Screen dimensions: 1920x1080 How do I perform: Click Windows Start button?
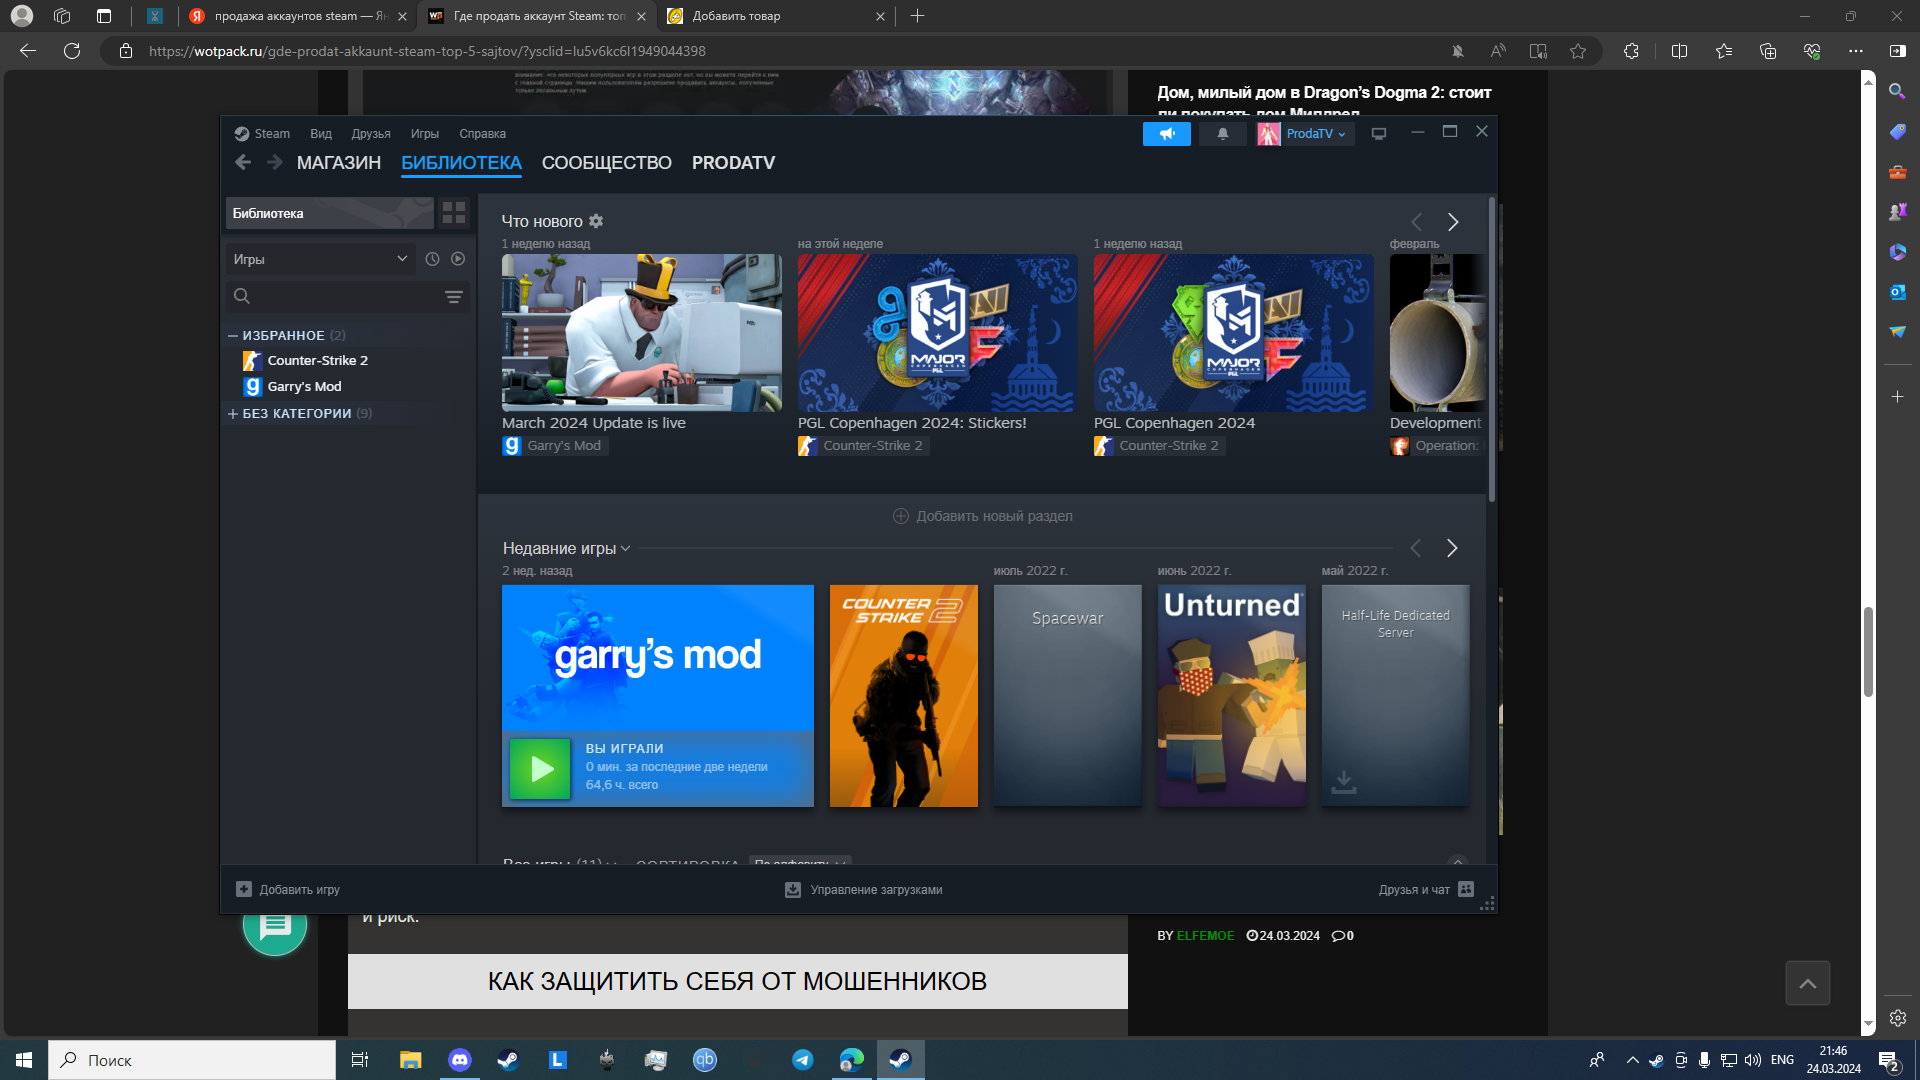24,1060
